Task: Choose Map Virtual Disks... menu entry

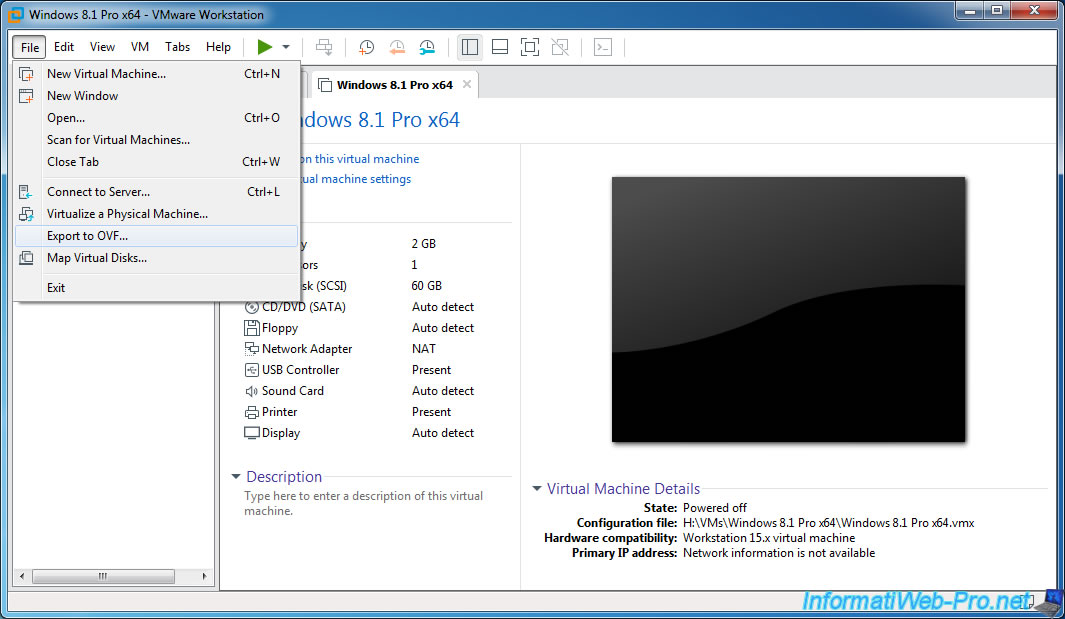Action: click(156, 258)
